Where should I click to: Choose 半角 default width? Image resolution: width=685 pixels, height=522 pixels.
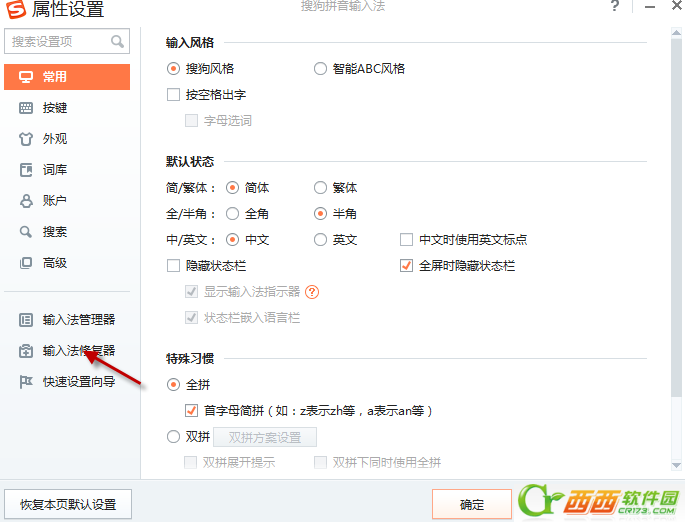(x=320, y=214)
